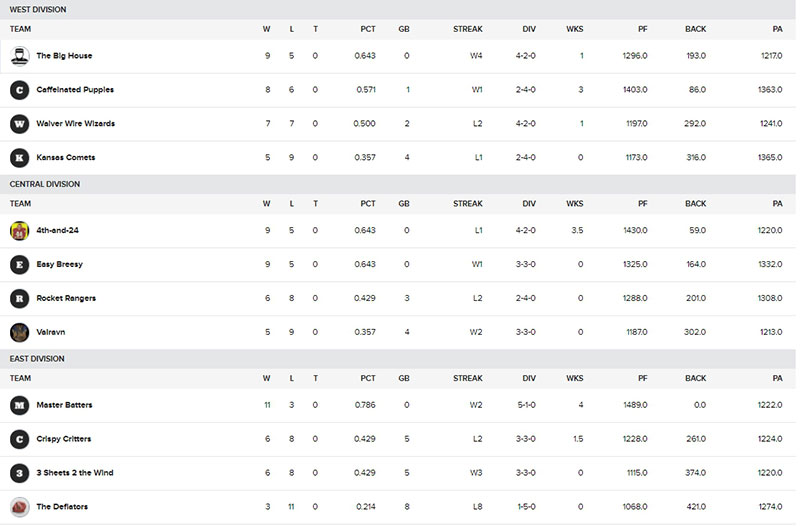This screenshot has width=800, height=526.
Task: Click The Deflators football avatar icon
Action: (19, 507)
